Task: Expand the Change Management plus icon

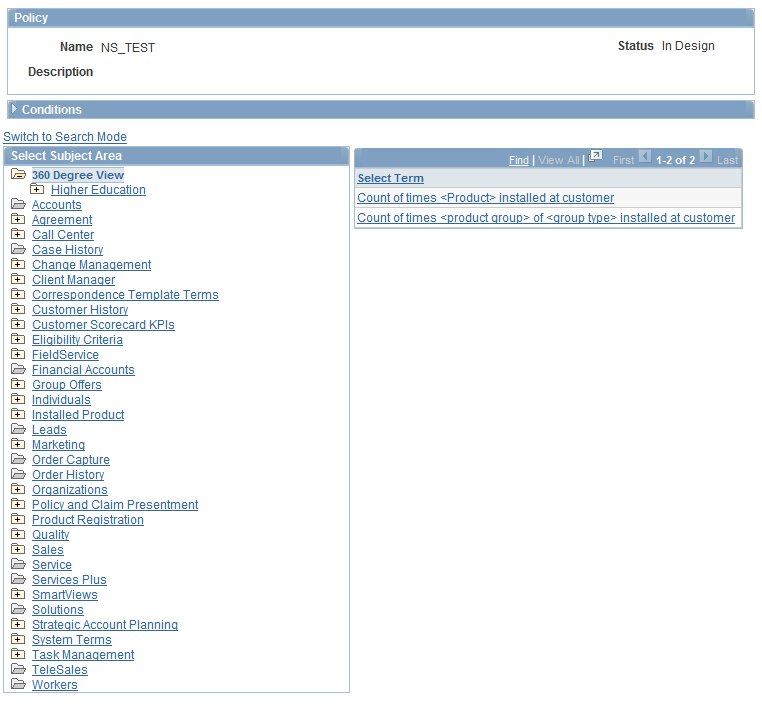Action: [18, 264]
